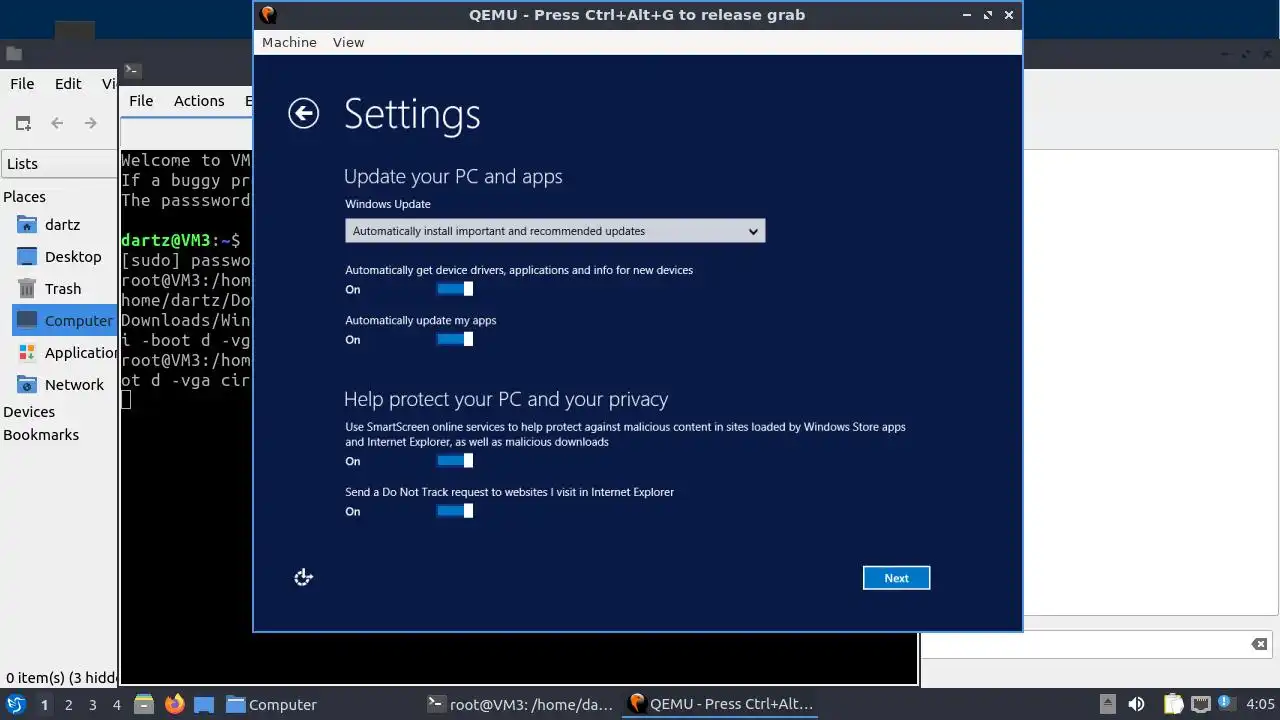Click forward arrow in file manager toolbar

pyautogui.click(x=91, y=123)
